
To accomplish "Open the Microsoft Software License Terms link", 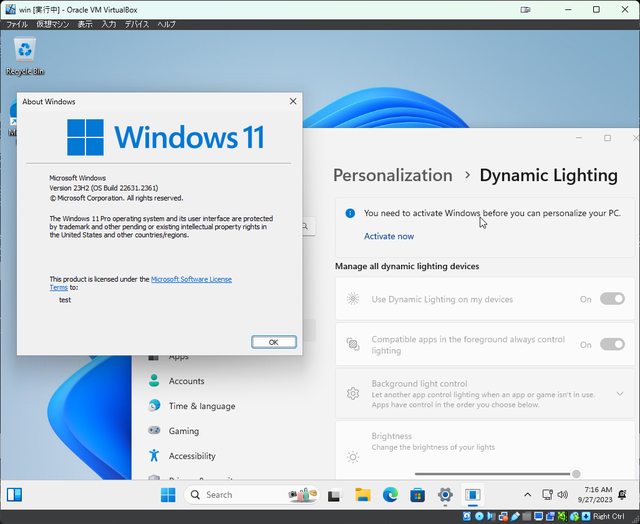I will [191, 279].
